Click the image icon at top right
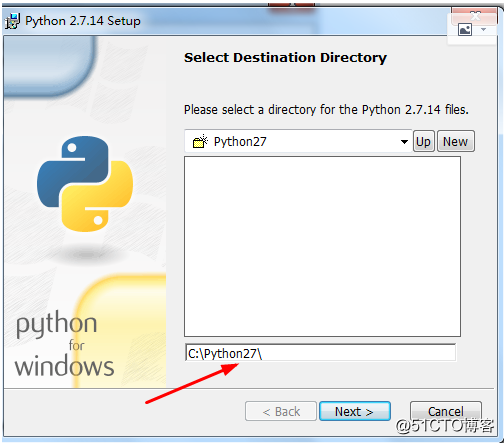This screenshot has height=444, width=504. coord(465,30)
